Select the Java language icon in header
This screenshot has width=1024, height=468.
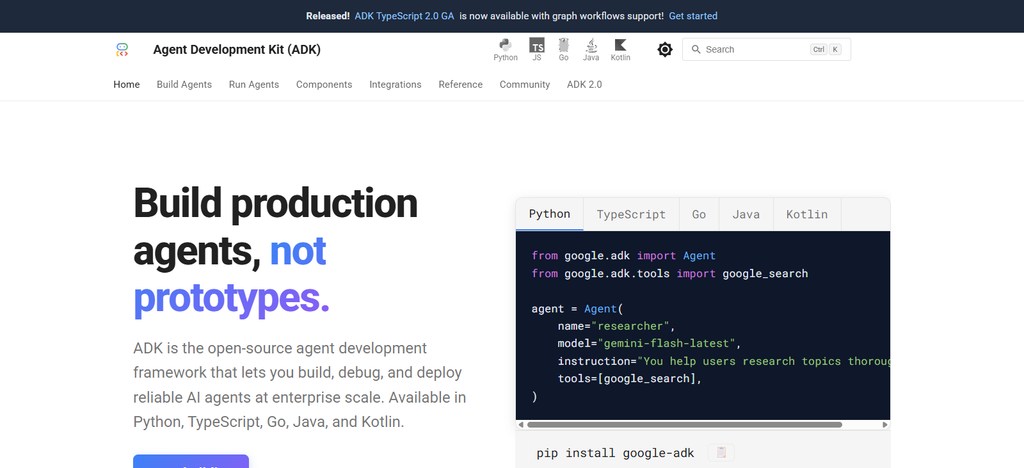click(x=591, y=50)
